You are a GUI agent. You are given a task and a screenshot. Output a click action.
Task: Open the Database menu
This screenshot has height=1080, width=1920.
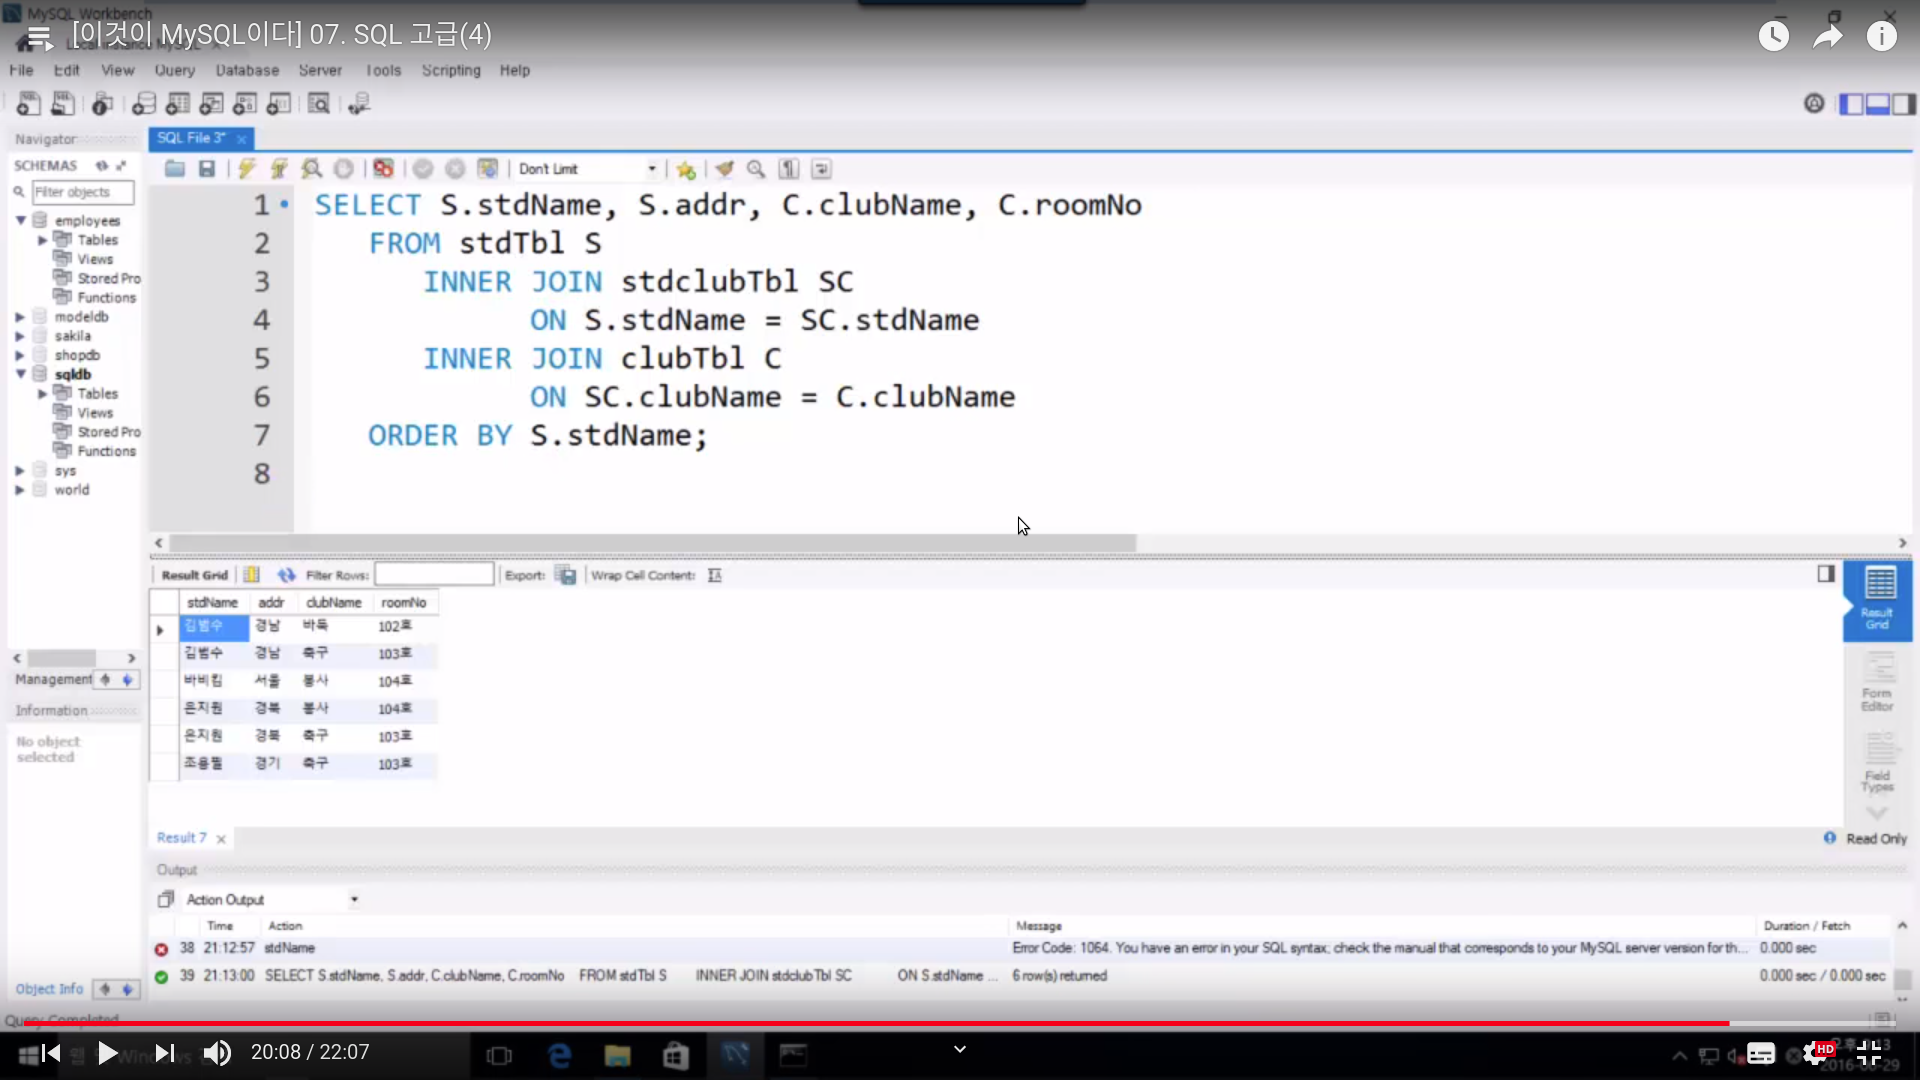pyautogui.click(x=247, y=70)
